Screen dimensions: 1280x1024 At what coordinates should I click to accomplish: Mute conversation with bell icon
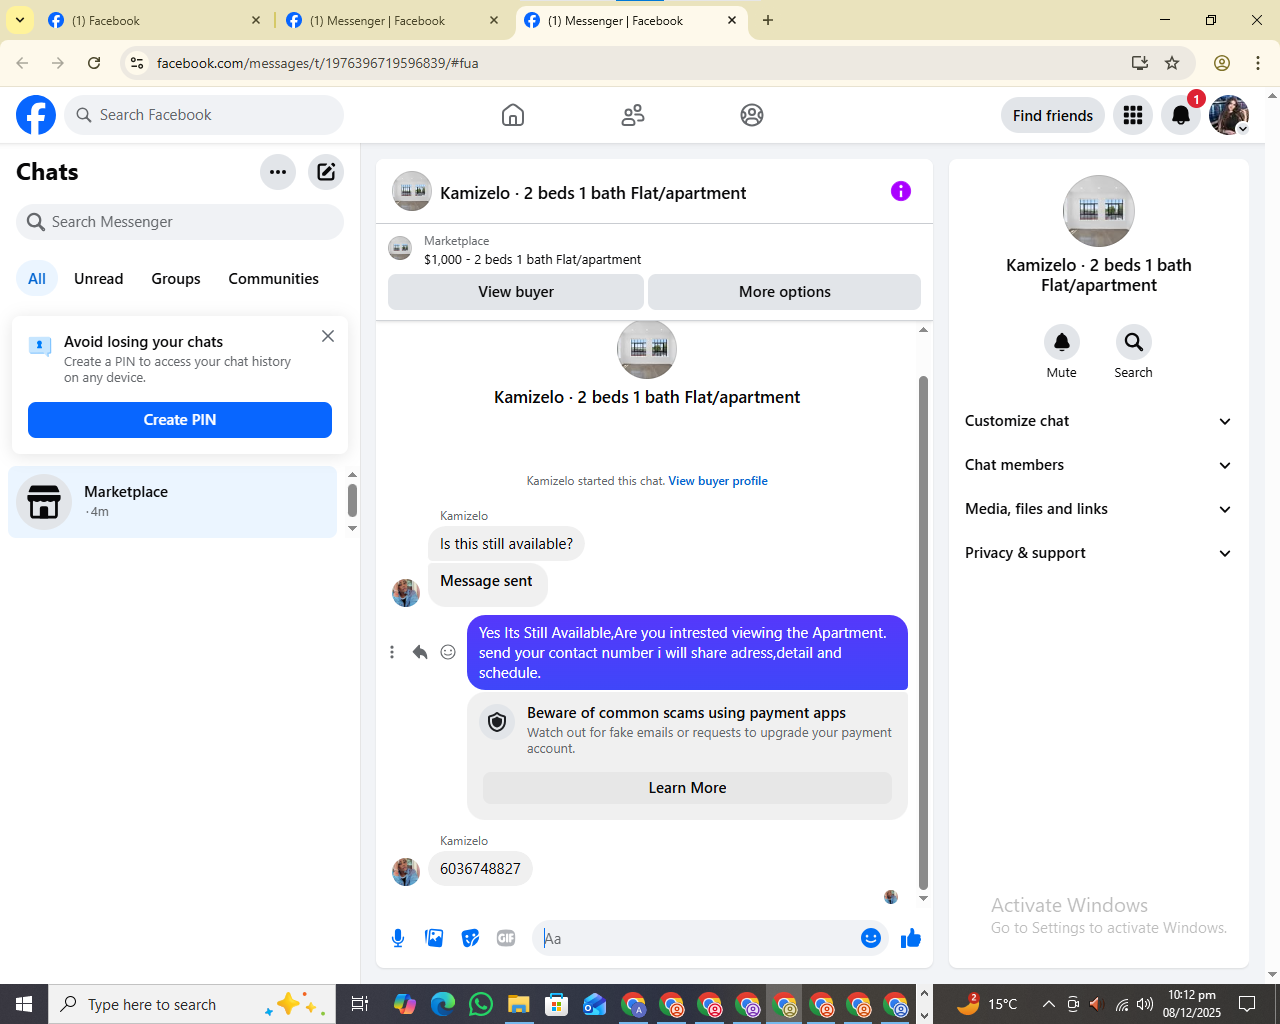(1062, 342)
